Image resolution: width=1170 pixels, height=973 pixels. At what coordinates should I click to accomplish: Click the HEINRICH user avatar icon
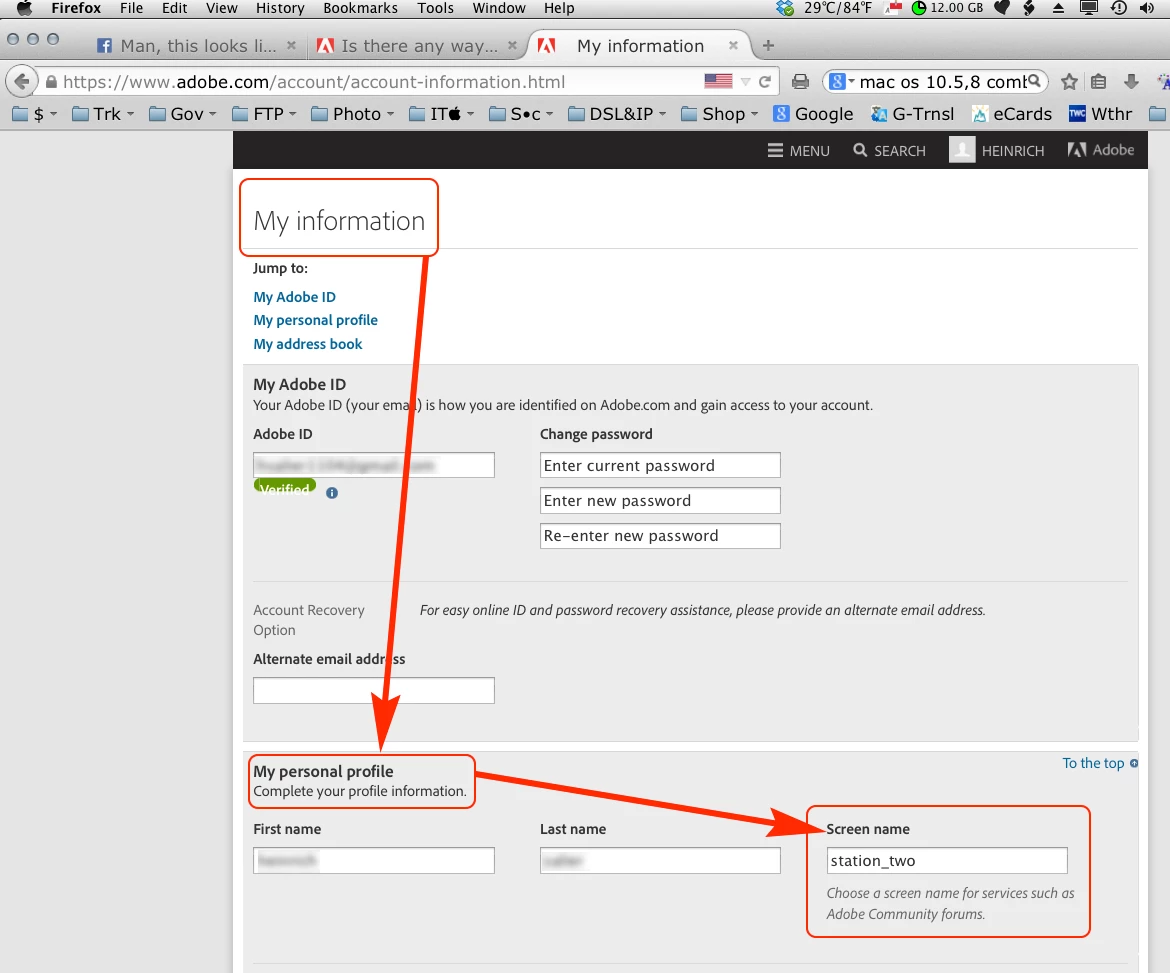(962, 150)
